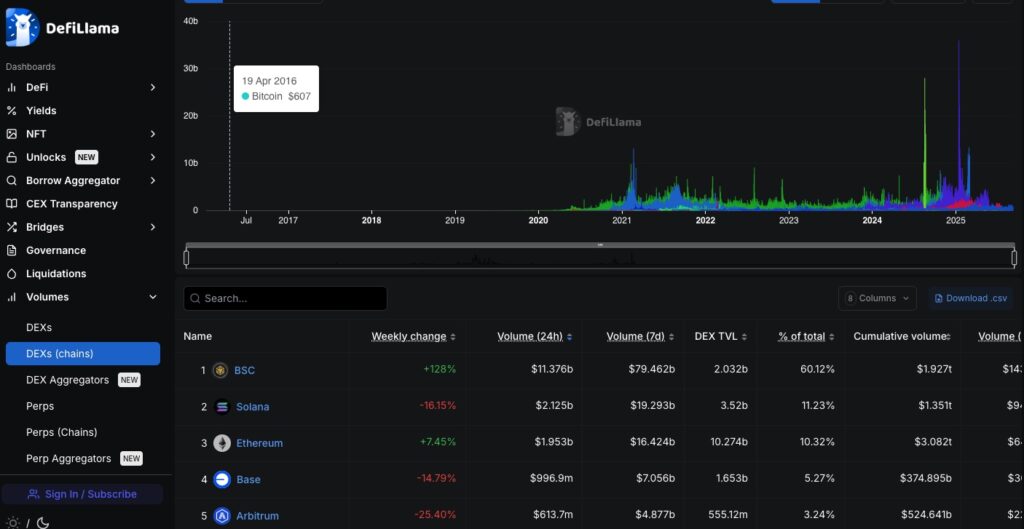Screen dimensions: 1024x529
Task: Open the Base chain link
Action: coord(248,479)
